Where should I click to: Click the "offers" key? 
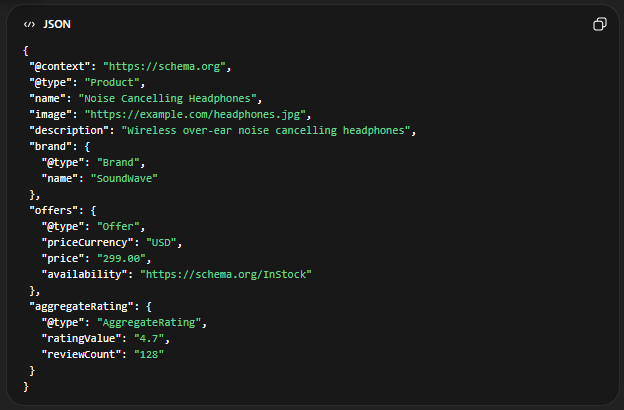pyautogui.click(x=53, y=210)
